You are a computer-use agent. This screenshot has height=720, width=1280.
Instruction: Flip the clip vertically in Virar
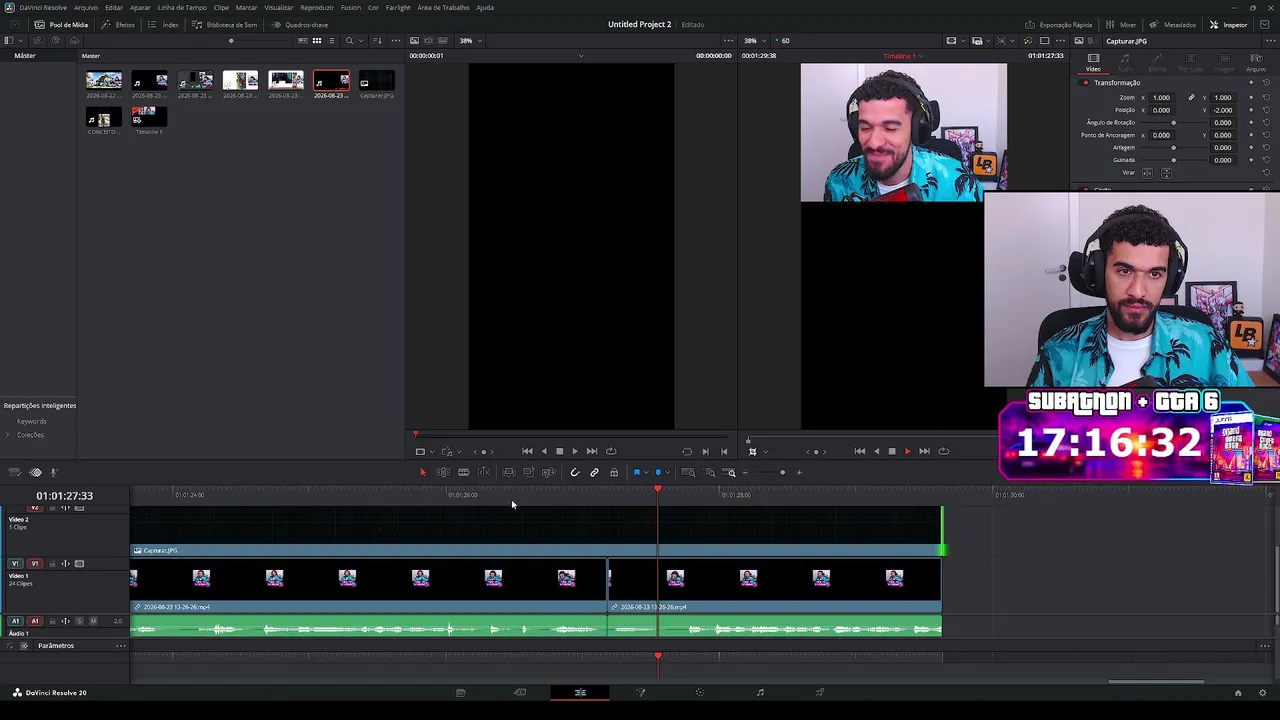(1166, 173)
